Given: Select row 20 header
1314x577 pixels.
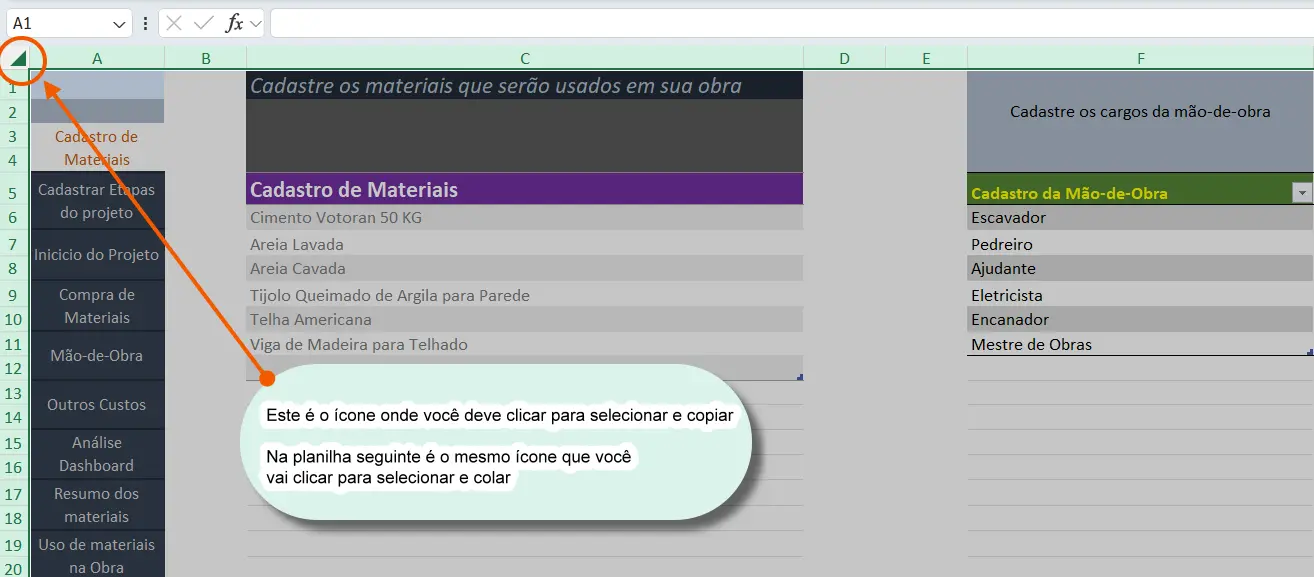Looking at the screenshot, I should click(14, 567).
